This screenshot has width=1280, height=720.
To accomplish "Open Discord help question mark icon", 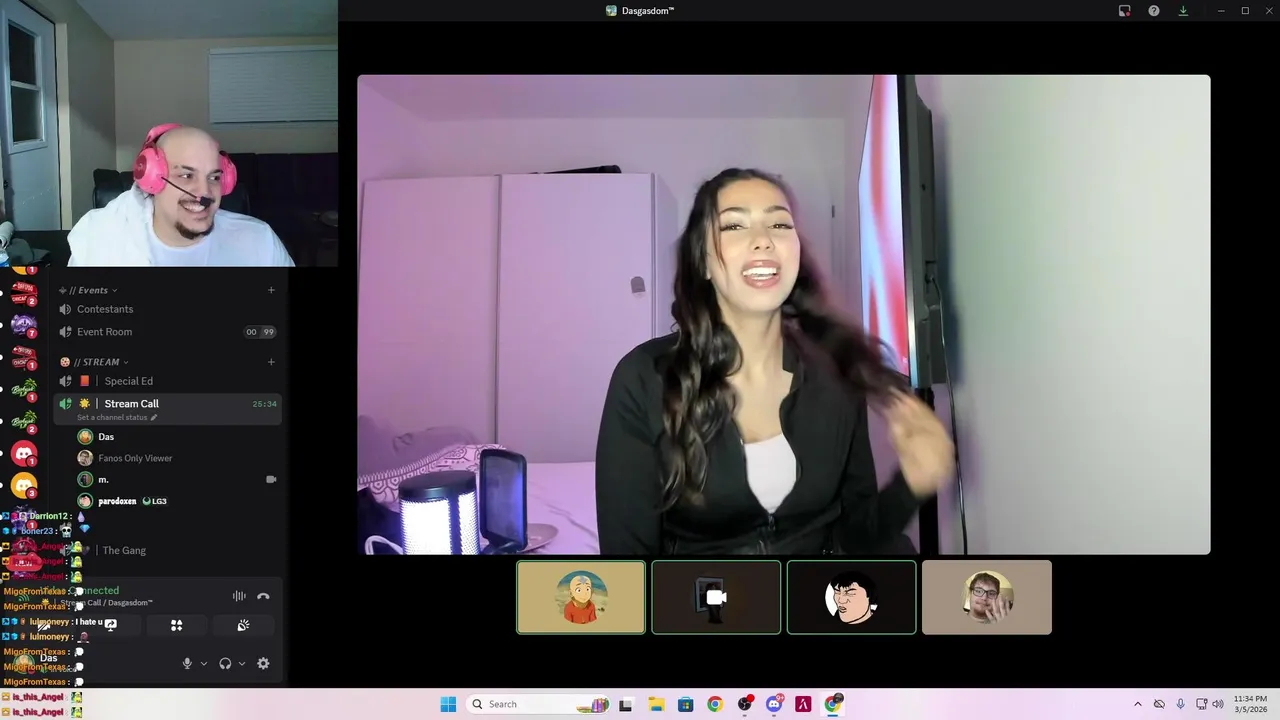I will 1154,11.
